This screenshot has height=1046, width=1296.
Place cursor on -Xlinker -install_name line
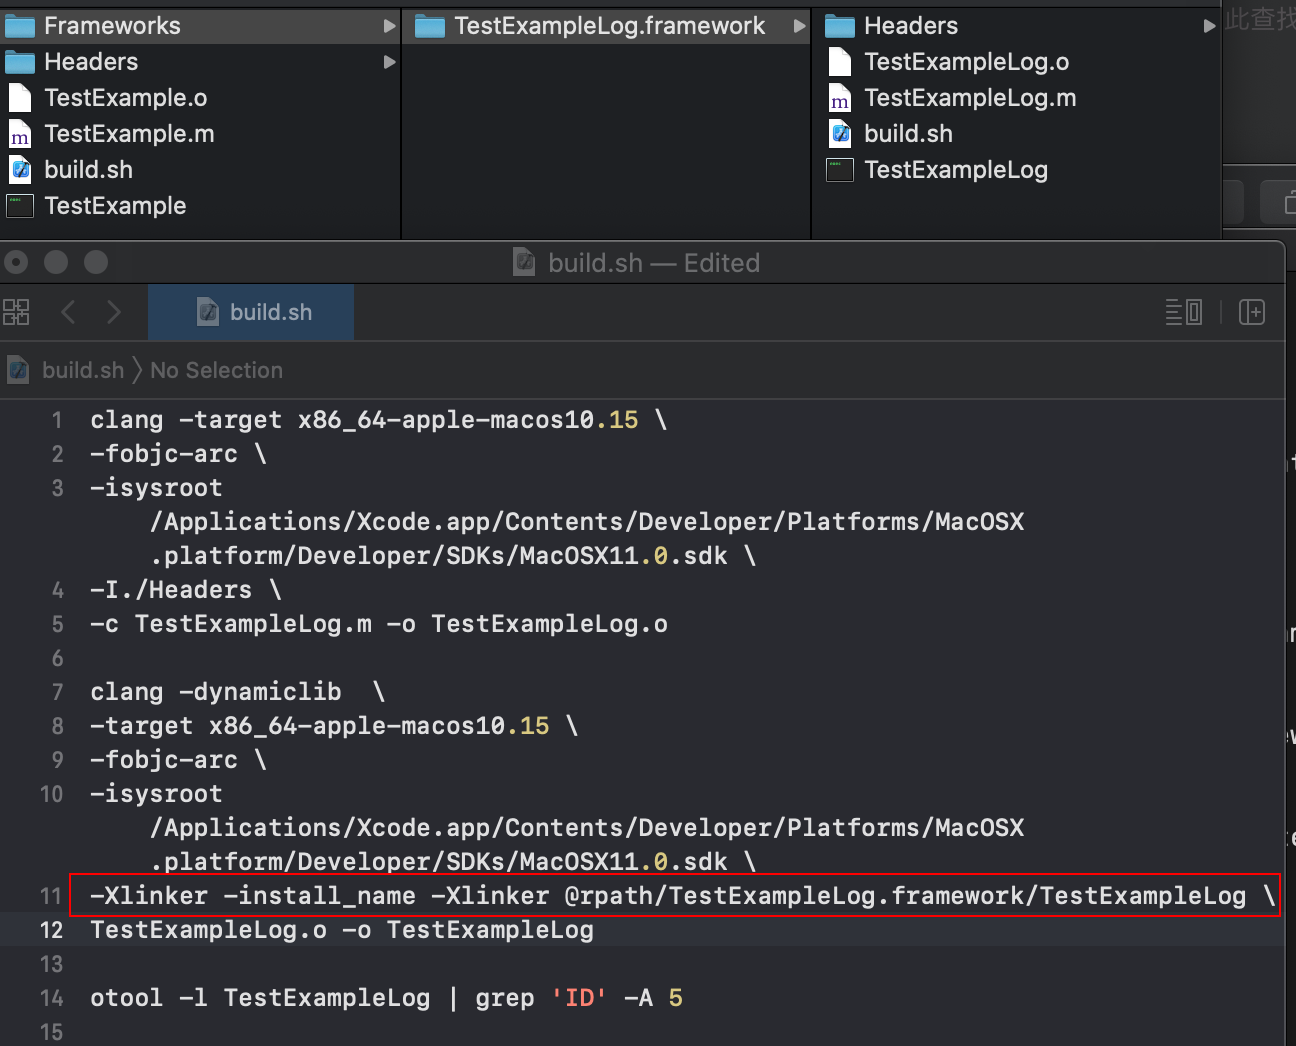[x=683, y=896]
